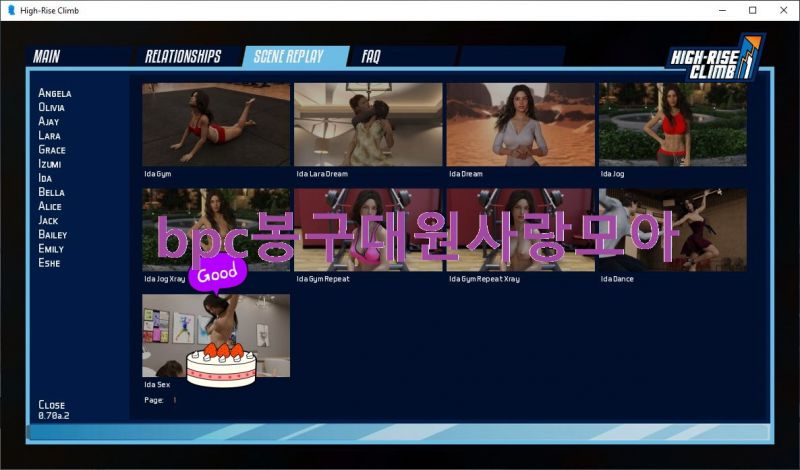Image resolution: width=800 pixels, height=470 pixels.
Task: Switch to the Main tab
Action: pyautogui.click(x=46, y=56)
